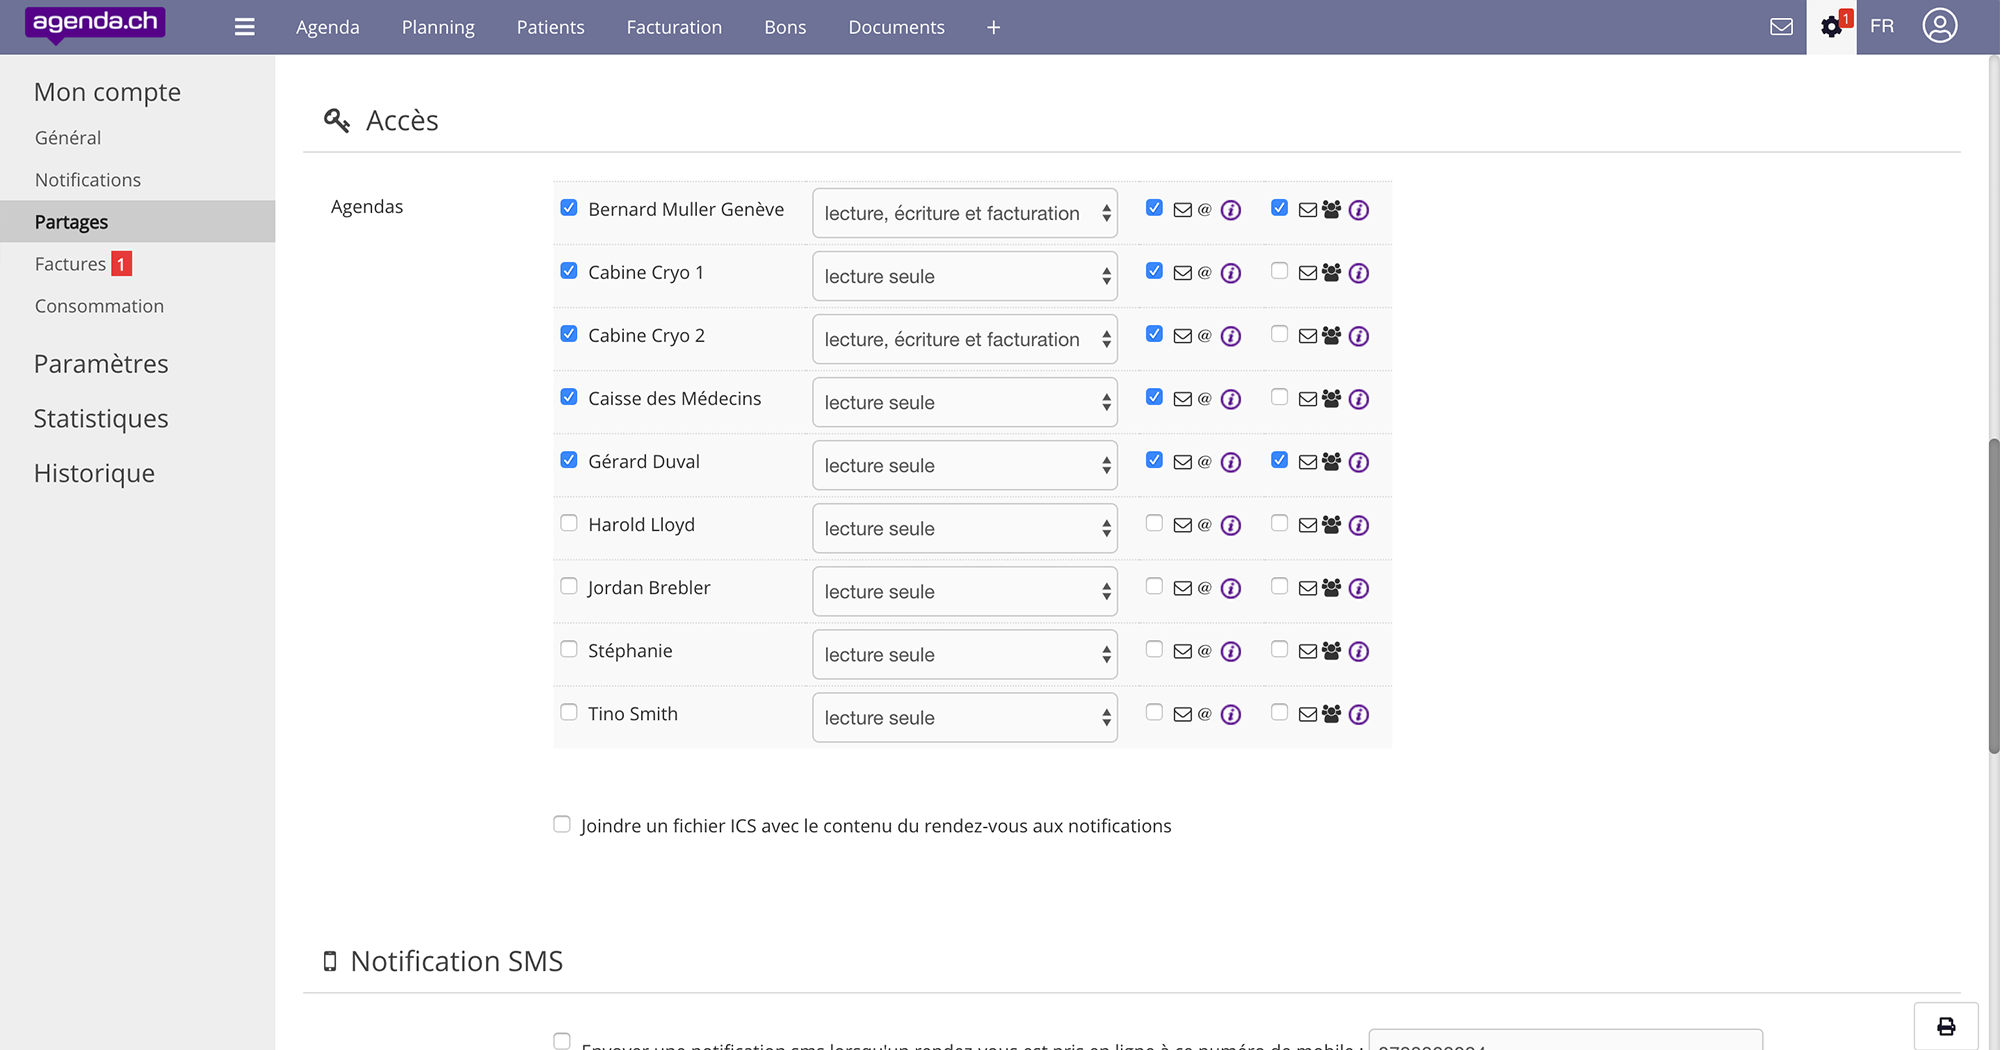2000x1050 pixels.
Task: Change Bernard Muller Genève access level dropdown
Action: click(964, 213)
